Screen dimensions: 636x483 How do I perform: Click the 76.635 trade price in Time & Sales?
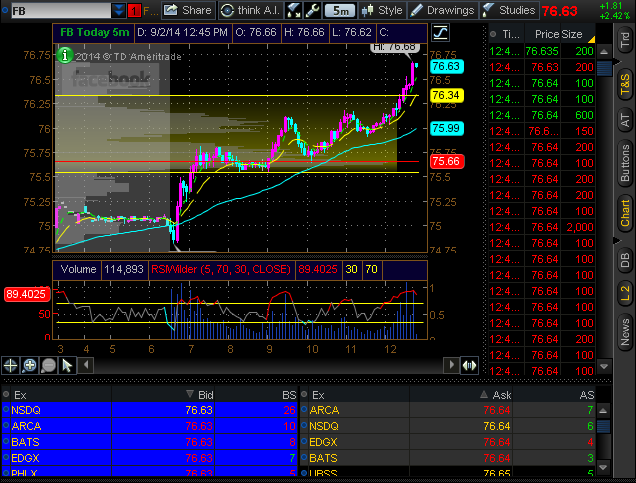(x=542, y=51)
